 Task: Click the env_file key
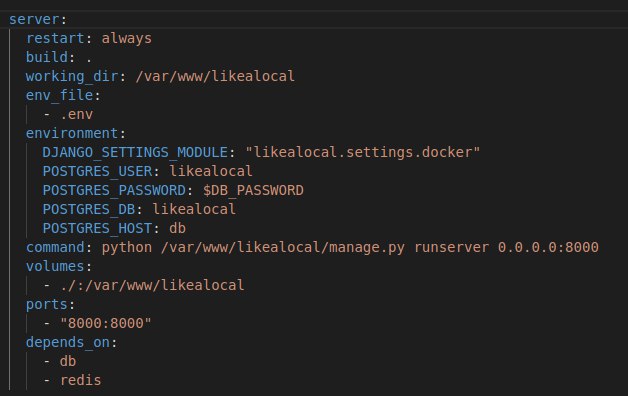[59, 95]
